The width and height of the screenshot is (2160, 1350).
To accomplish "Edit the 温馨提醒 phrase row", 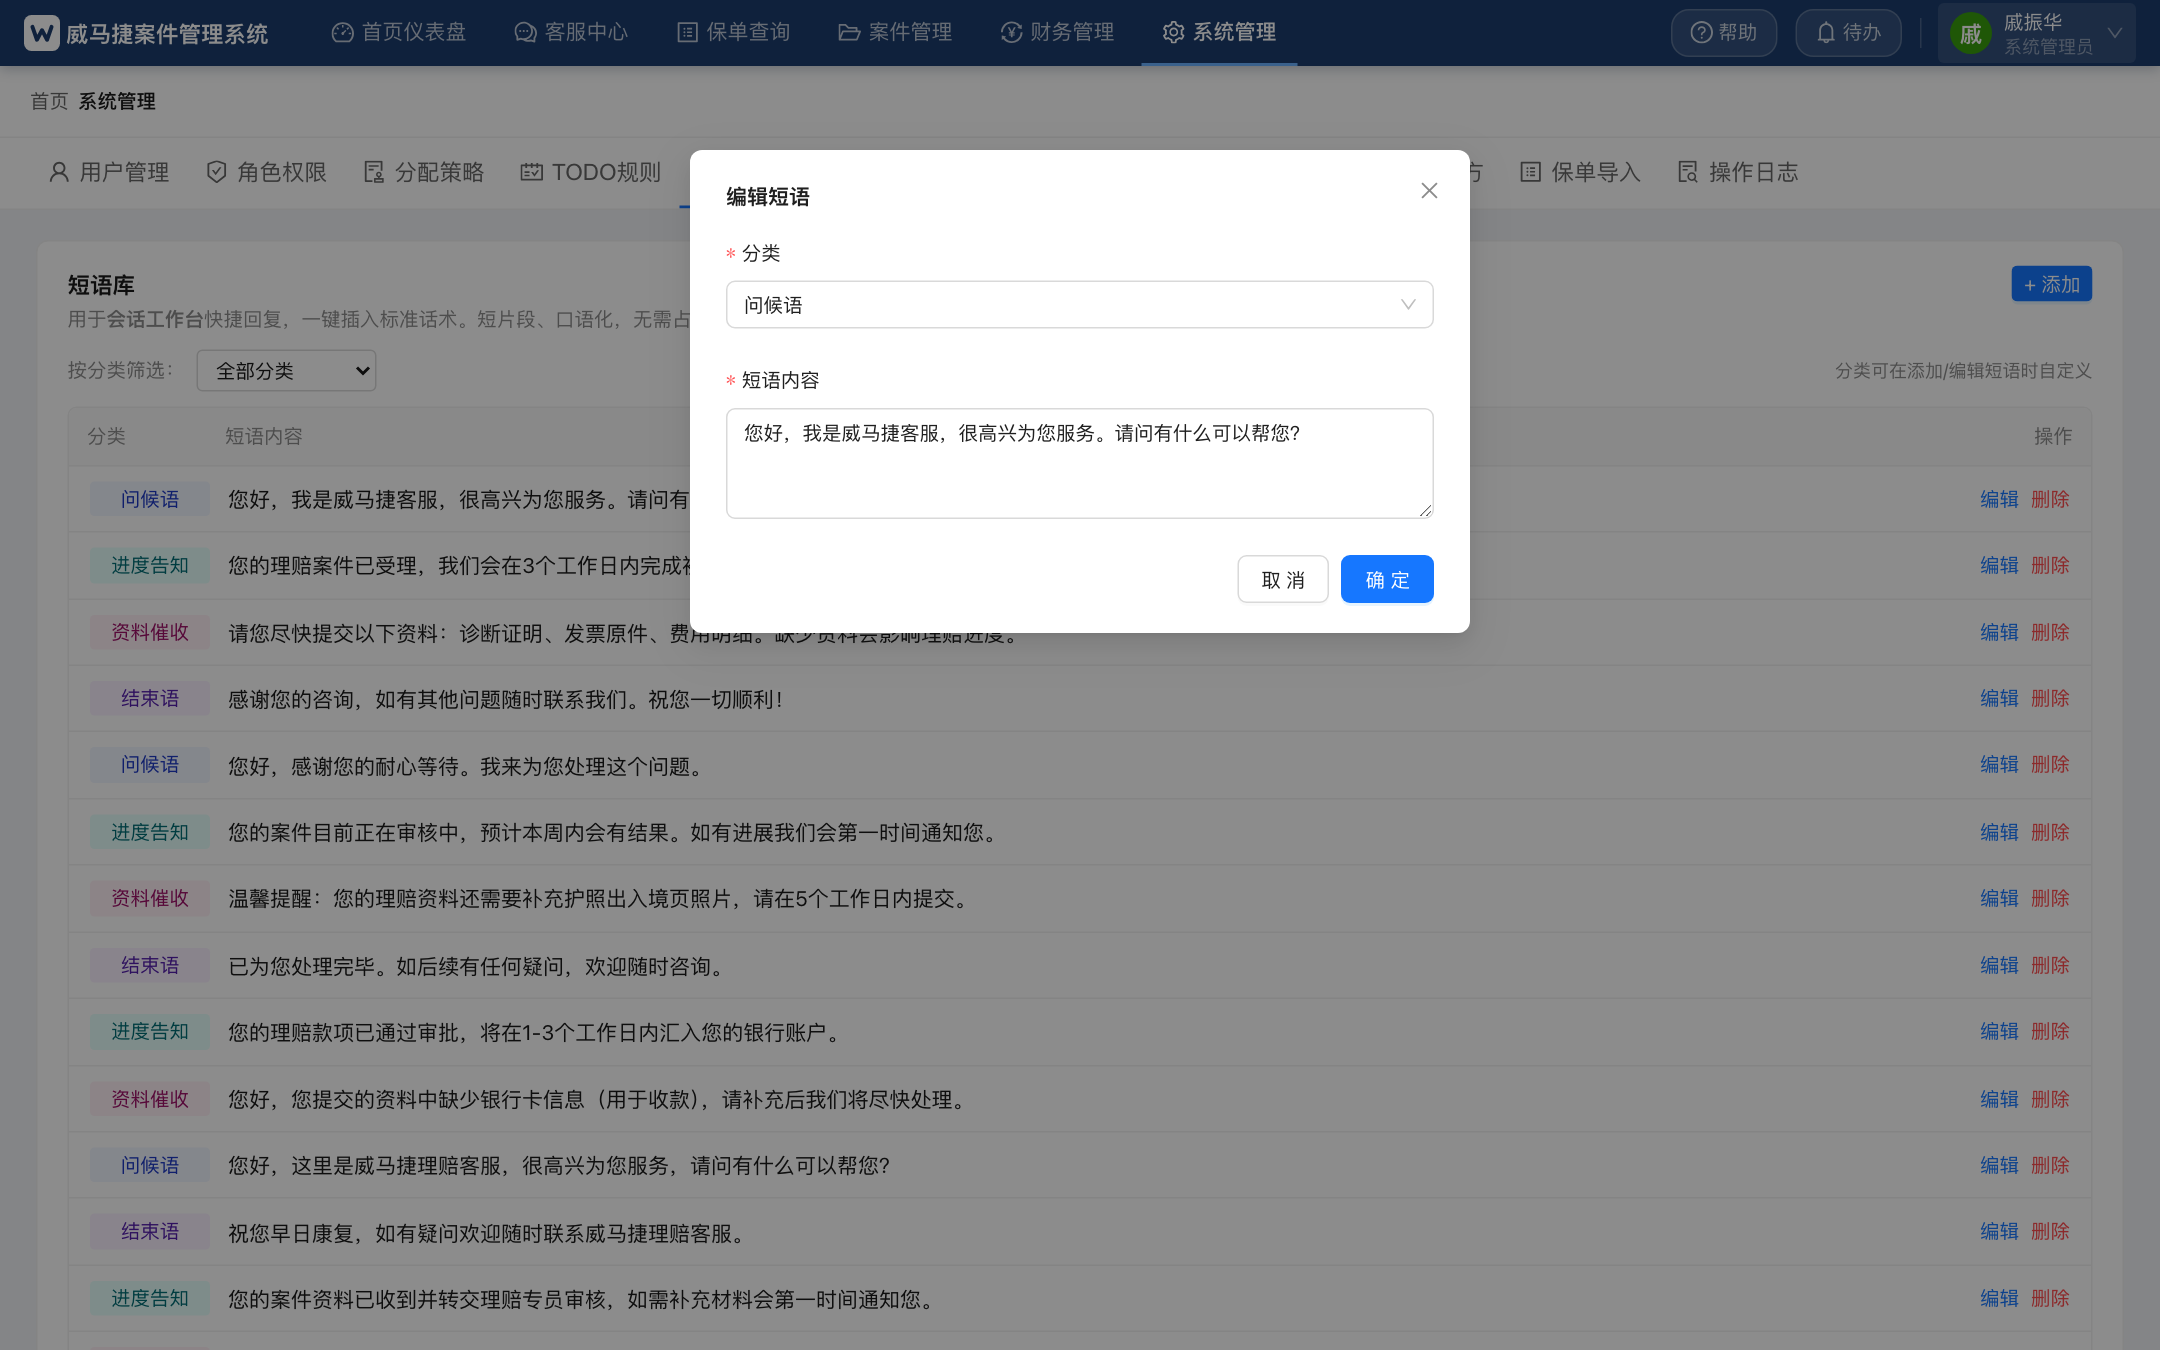I will (x=2000, y=898).
